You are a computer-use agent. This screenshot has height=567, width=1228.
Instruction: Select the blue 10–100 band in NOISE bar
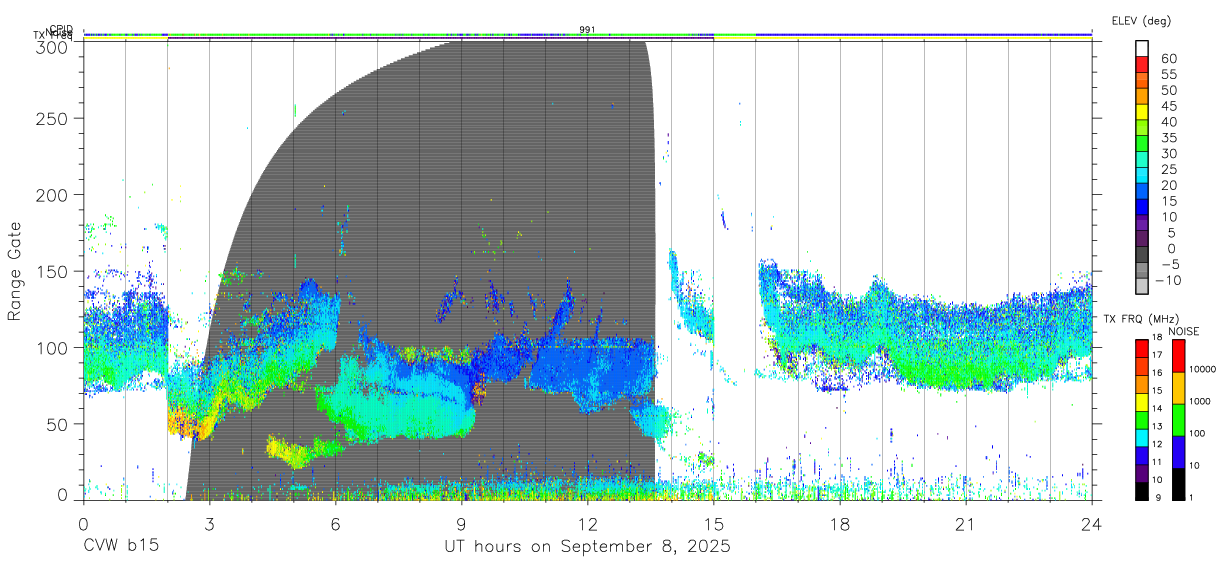coord(1179,451)
